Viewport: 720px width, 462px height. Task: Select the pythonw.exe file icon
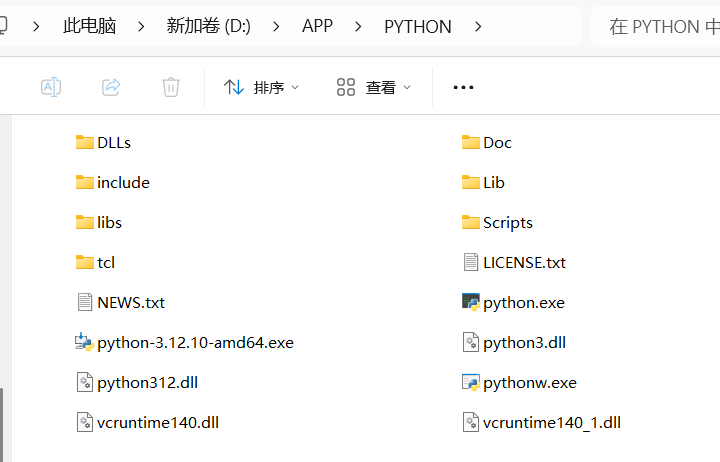pyautogui.click(x=471, y=383)
